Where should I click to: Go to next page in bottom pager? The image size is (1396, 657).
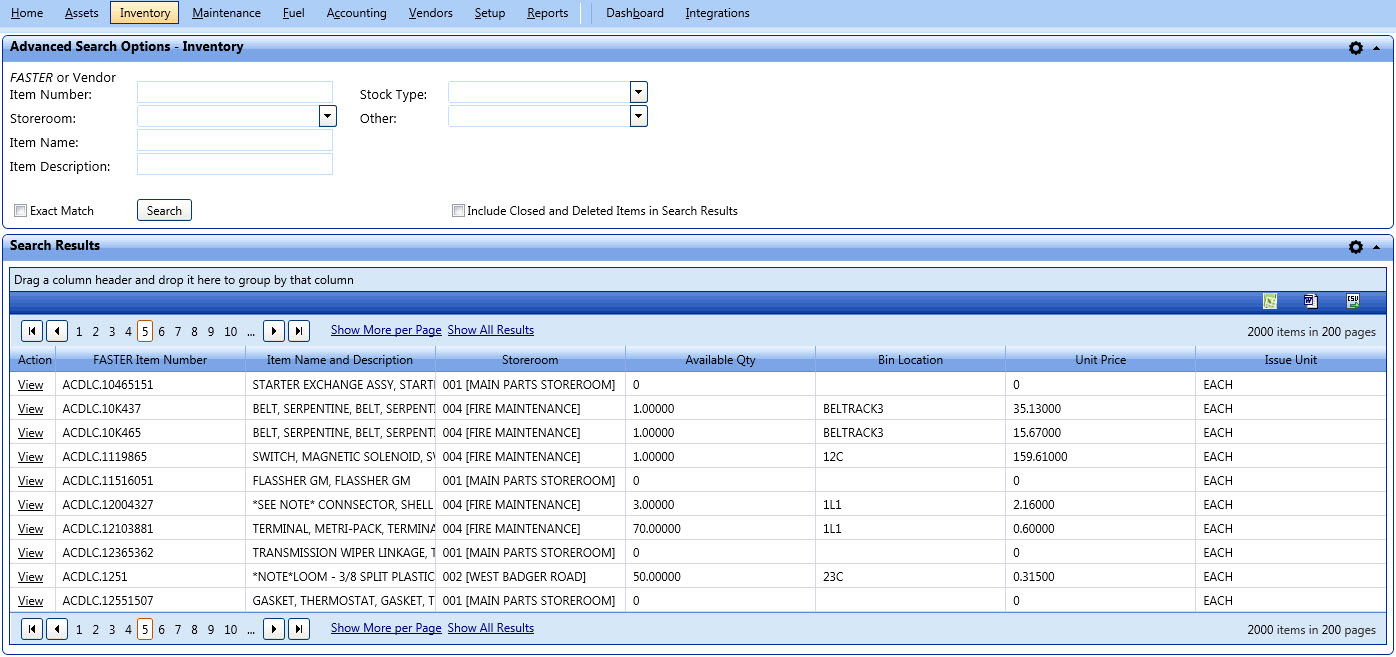pos(273,629)
